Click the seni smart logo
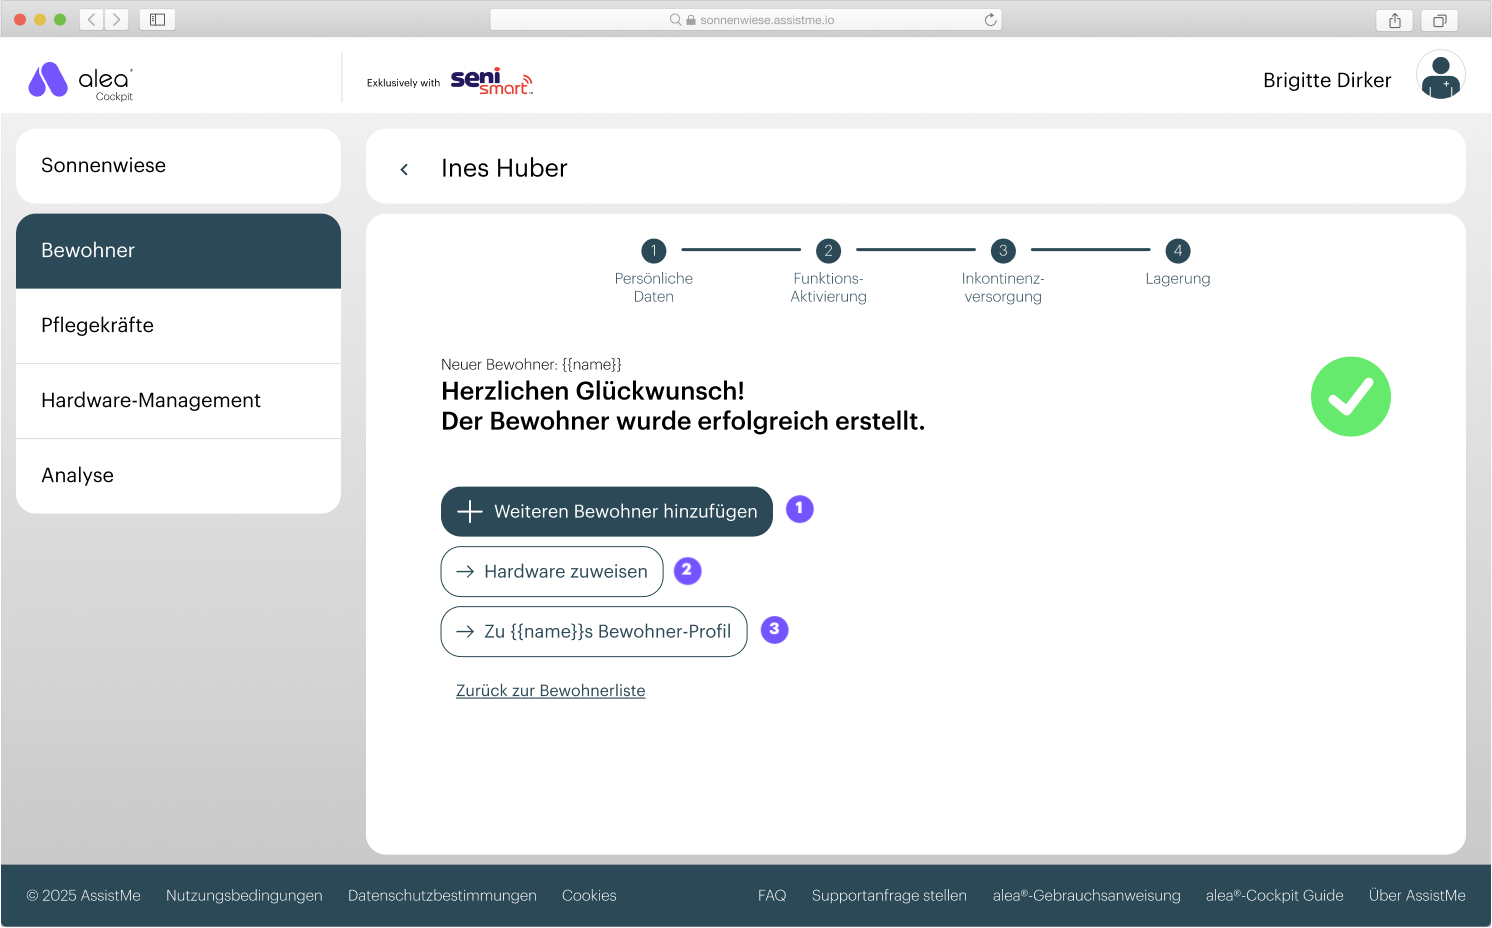1492x928 pixels. (491, 82)
